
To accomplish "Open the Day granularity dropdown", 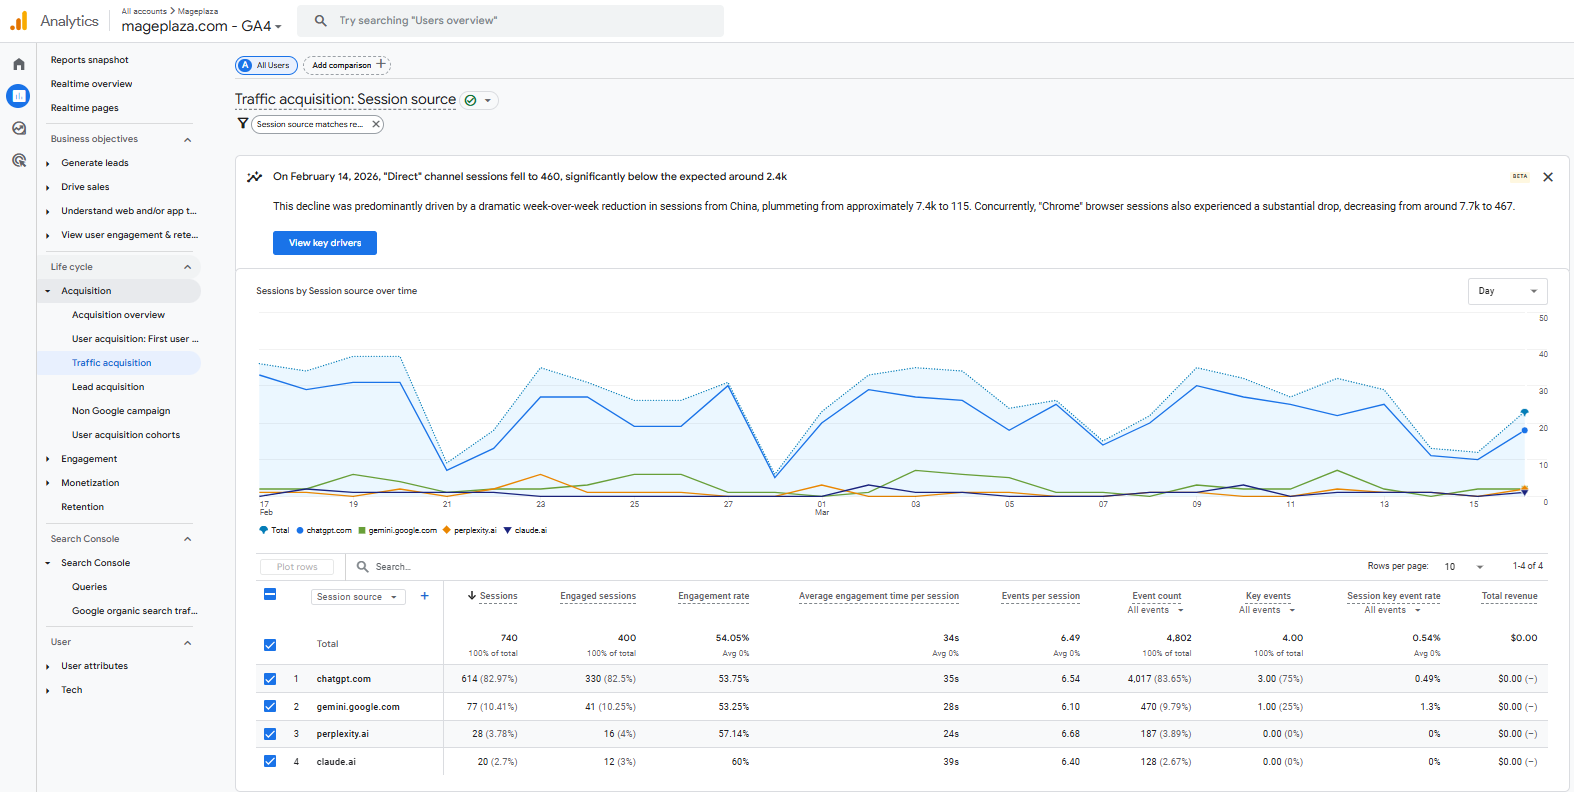I will pyautogui.click(x=1506, y=291).
